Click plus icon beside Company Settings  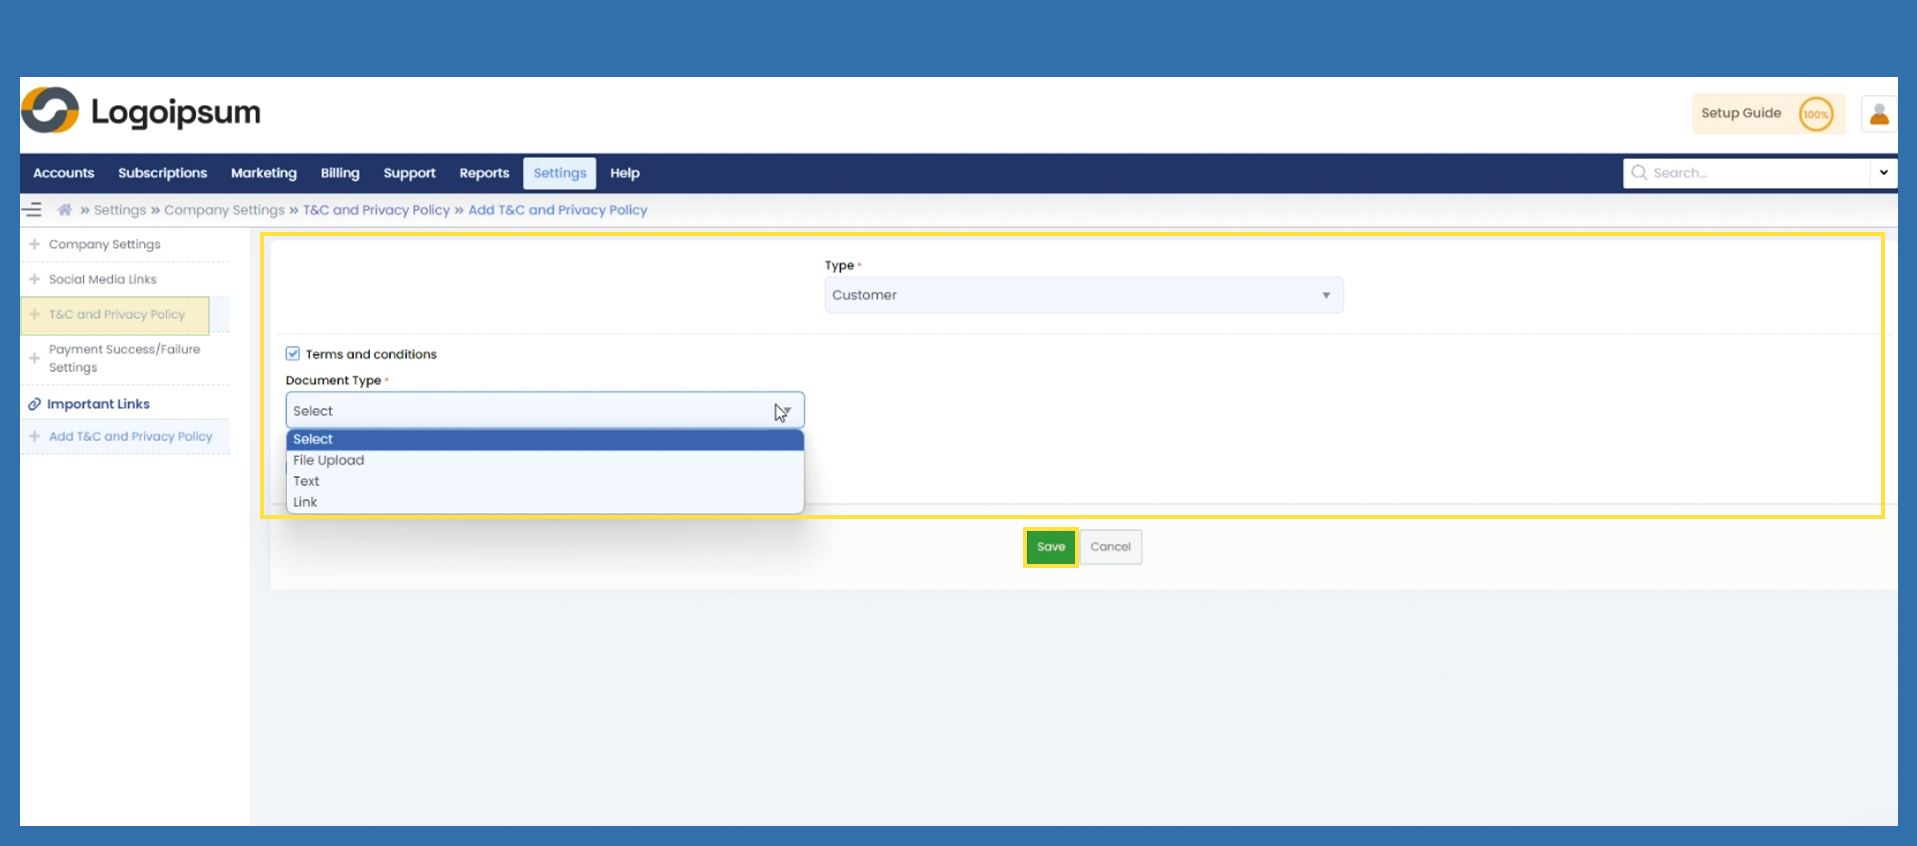click(x=35, y=244)
